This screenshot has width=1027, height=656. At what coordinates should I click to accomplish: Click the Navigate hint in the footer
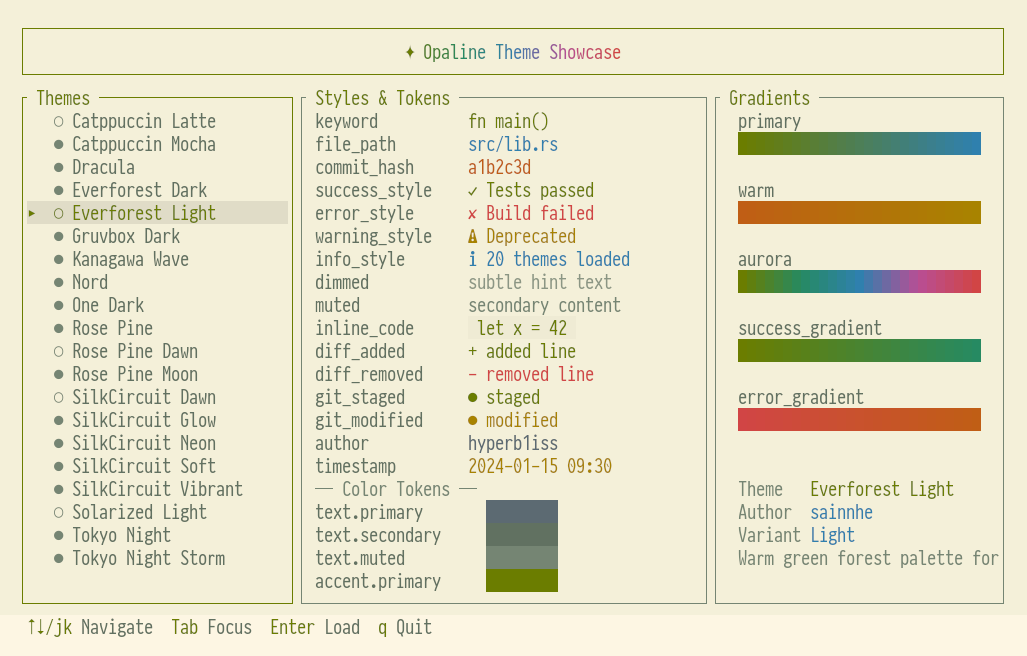coord(90,627)
